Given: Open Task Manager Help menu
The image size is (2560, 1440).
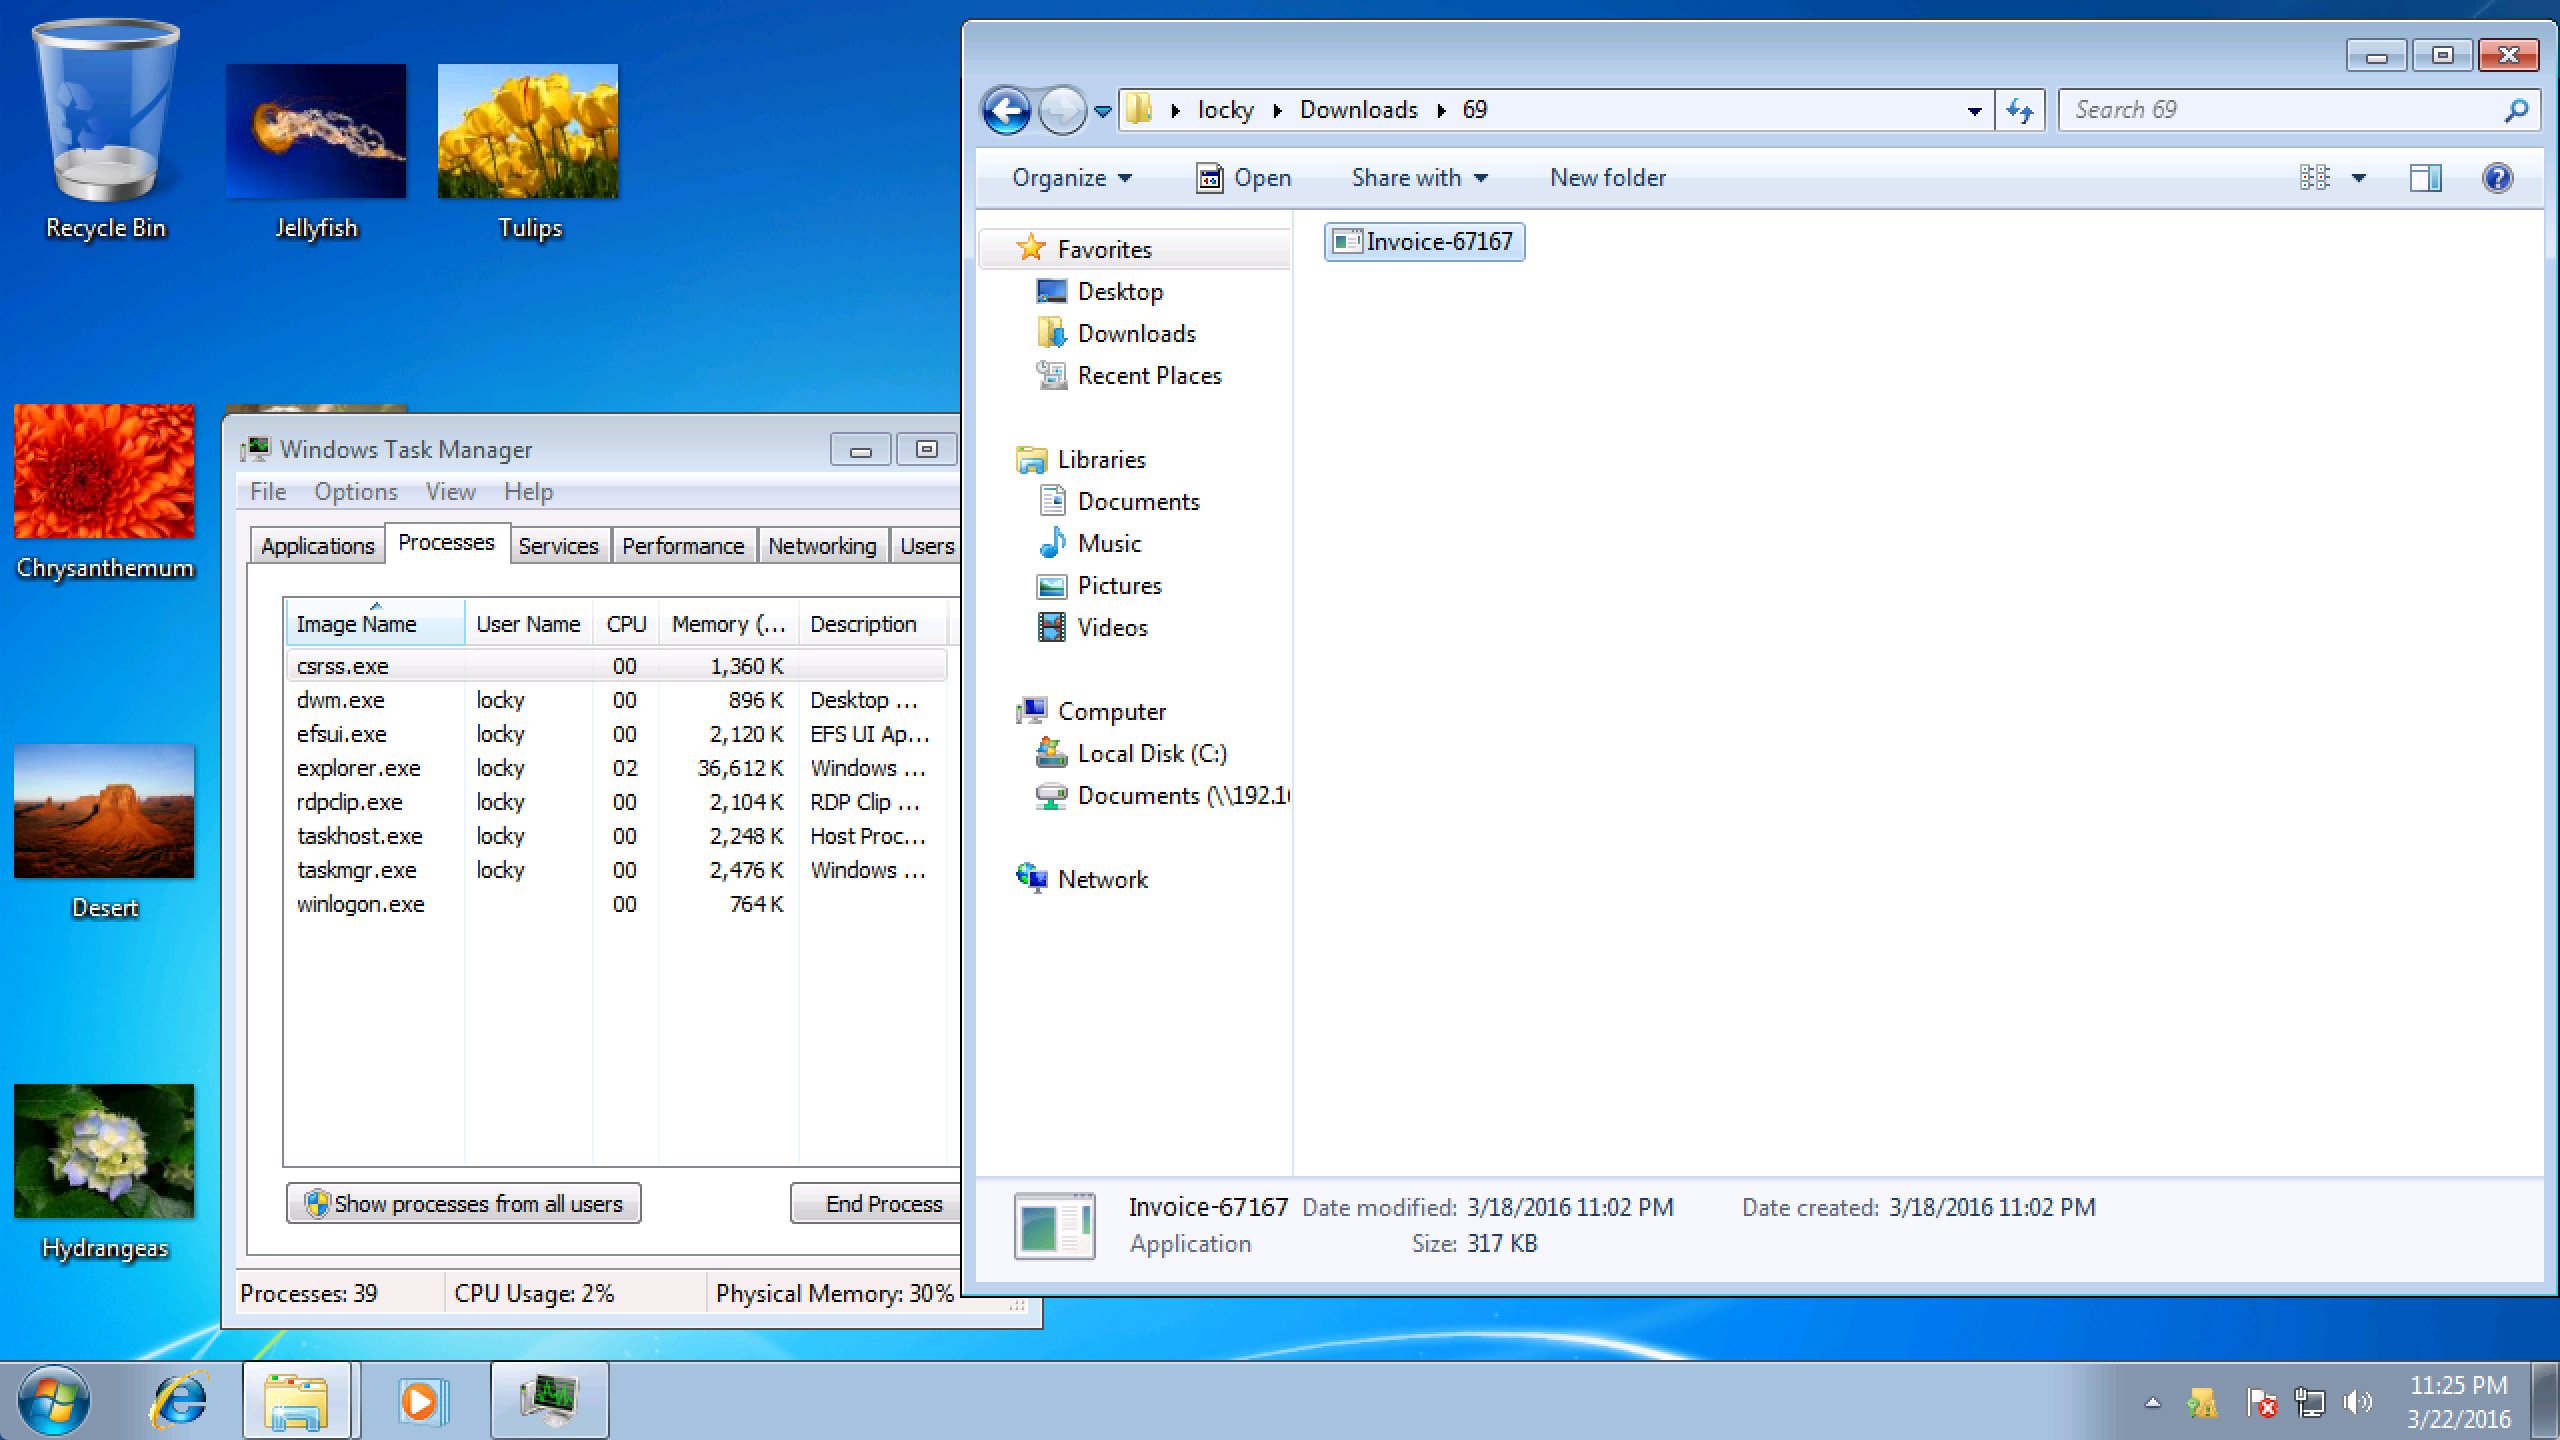Looking at the screenshot, I should coord(528,492).
